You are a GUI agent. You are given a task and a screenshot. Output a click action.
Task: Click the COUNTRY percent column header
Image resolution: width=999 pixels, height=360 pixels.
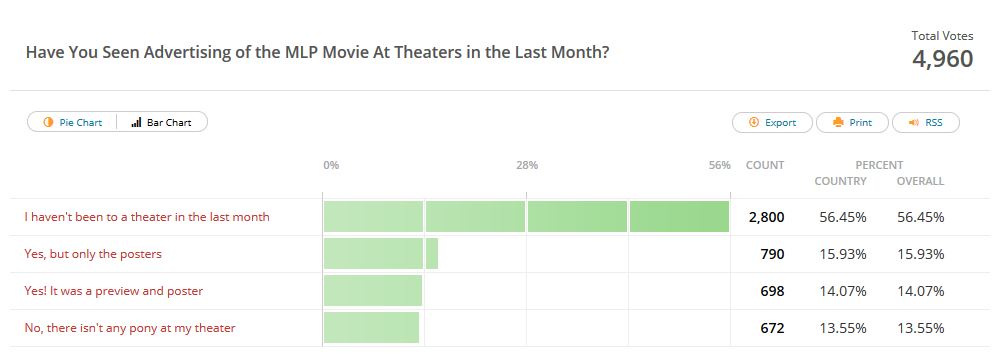pyautogui.click(x=840, y=181)
